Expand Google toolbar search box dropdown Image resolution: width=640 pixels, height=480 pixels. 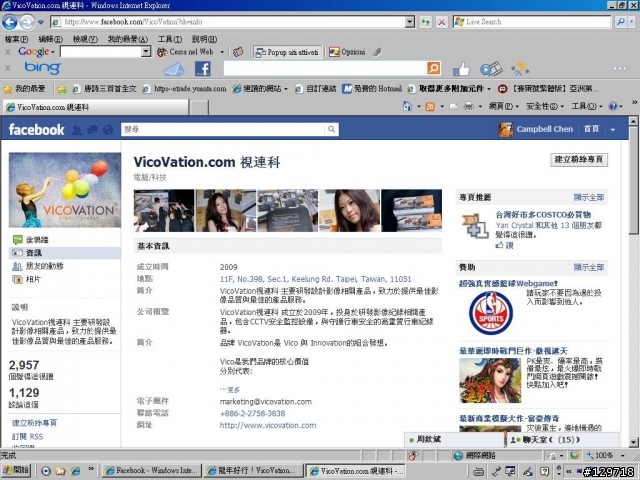(x=146, y=52)
